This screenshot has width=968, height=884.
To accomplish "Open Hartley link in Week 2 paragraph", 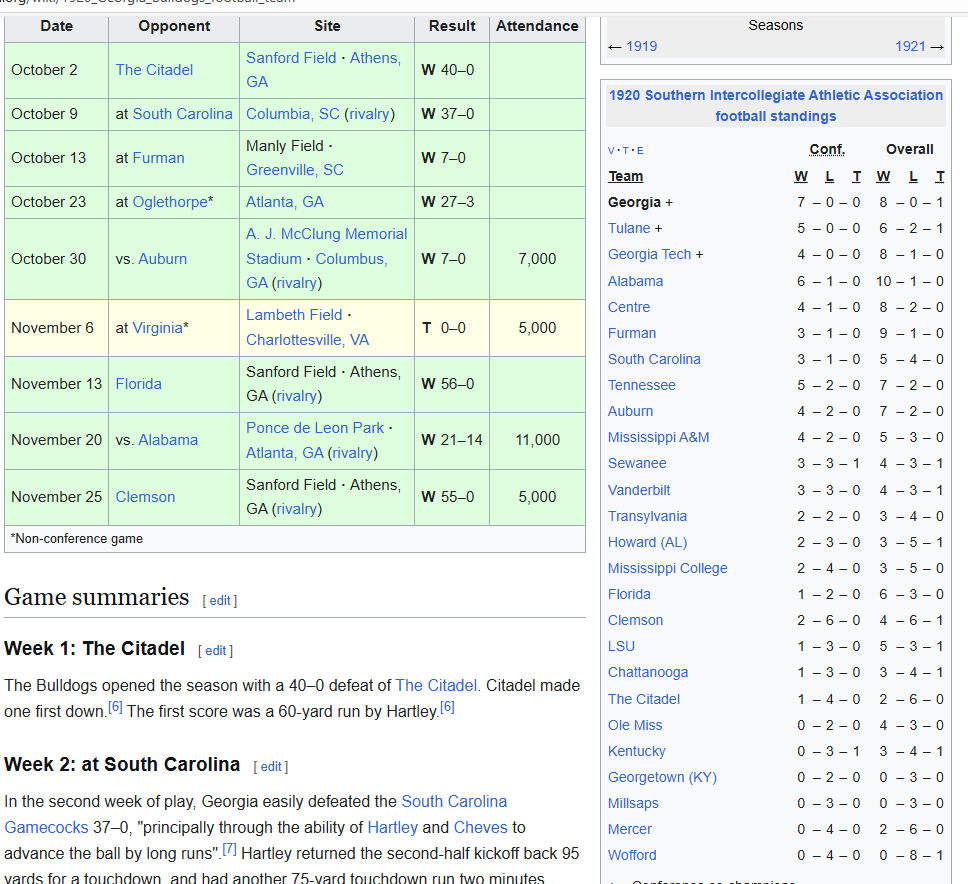I will pos(393,828).
